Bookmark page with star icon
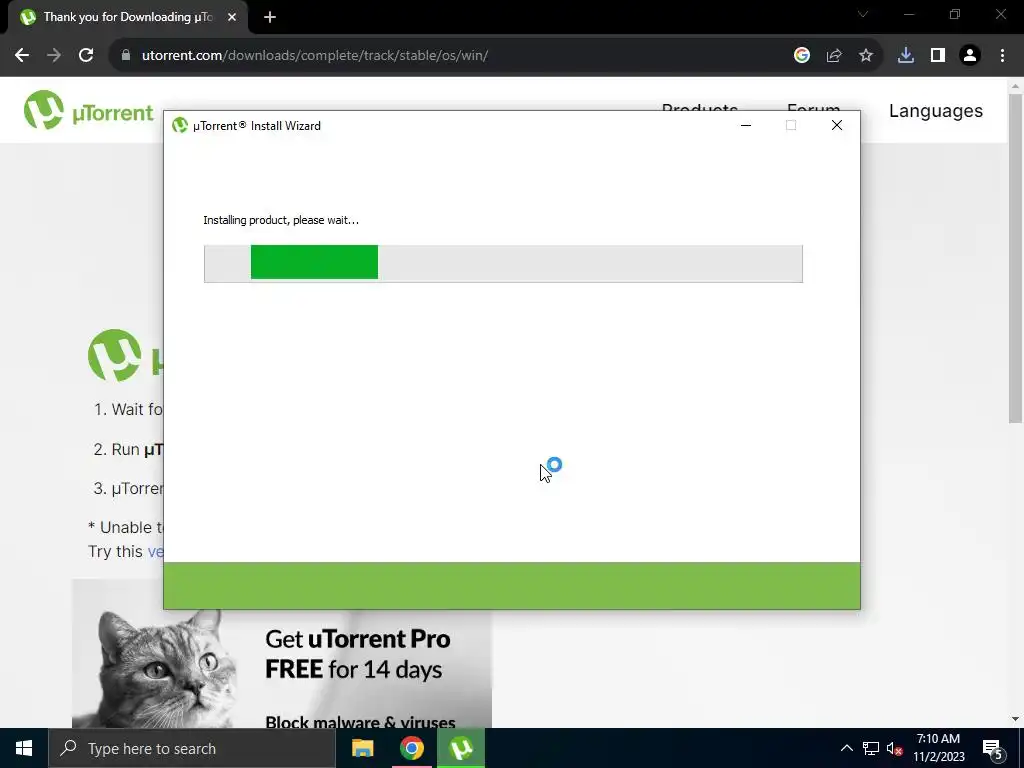This screenshot has height=768, width=1024. coord(866,56)
